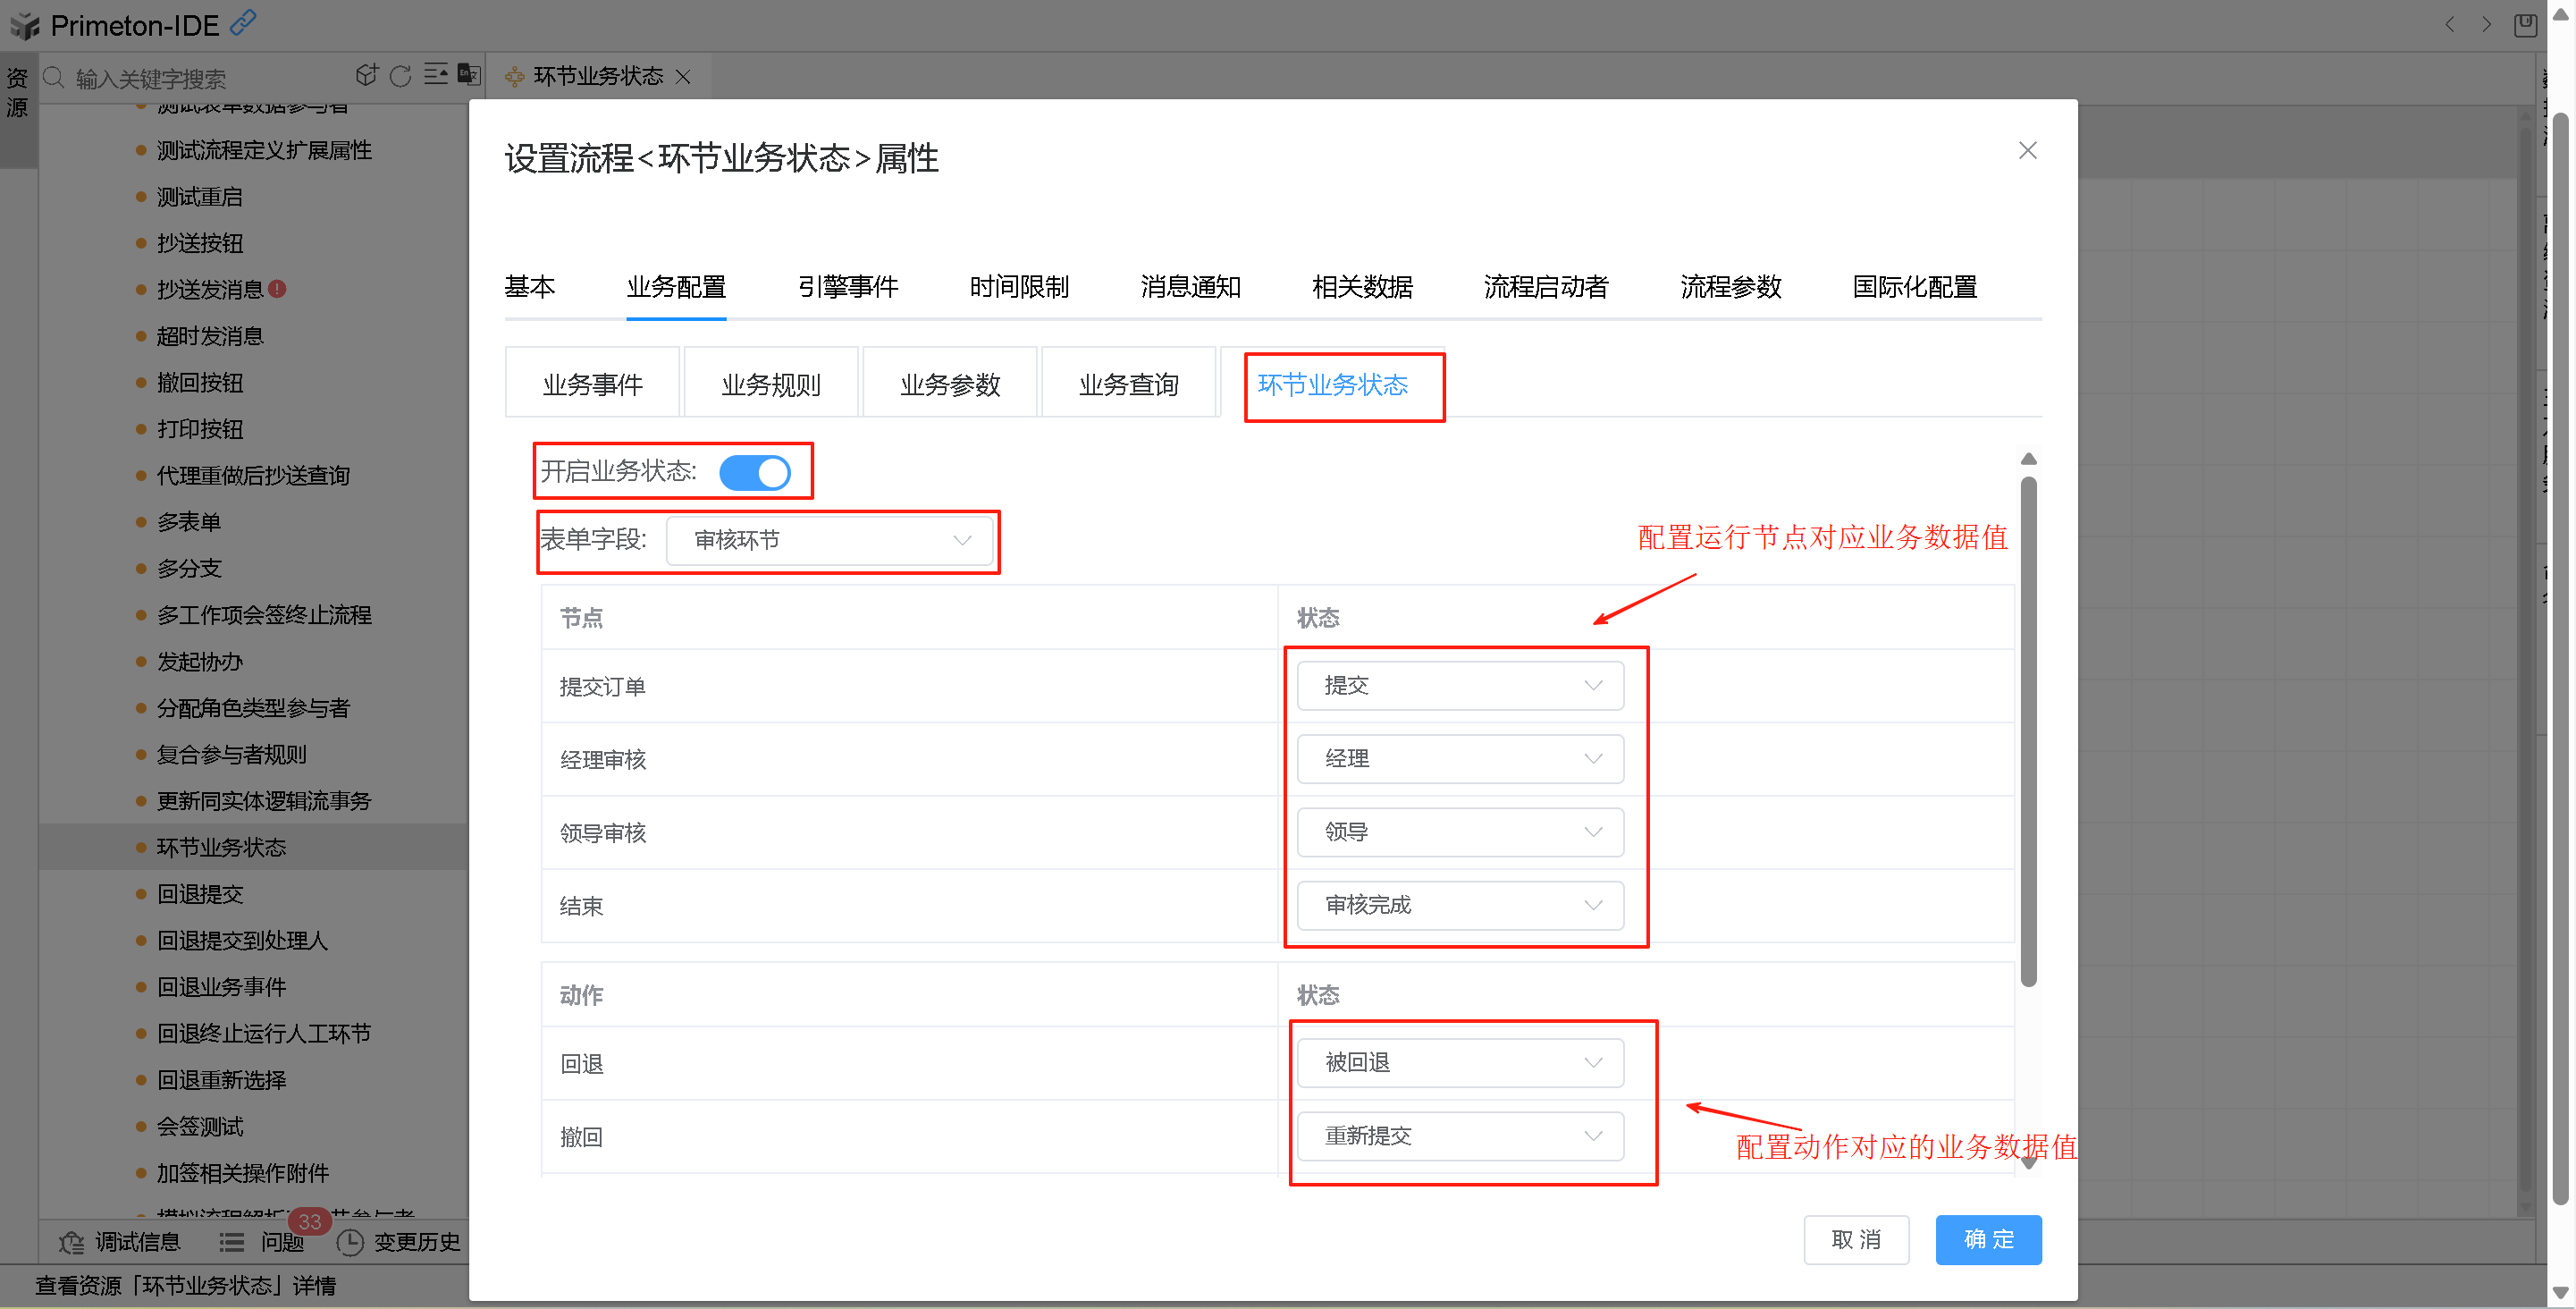Switch to the 引擎事件 tab
Viewport: 2576px width, 1309px height.
pyautogui.click(x=847, y=288)
